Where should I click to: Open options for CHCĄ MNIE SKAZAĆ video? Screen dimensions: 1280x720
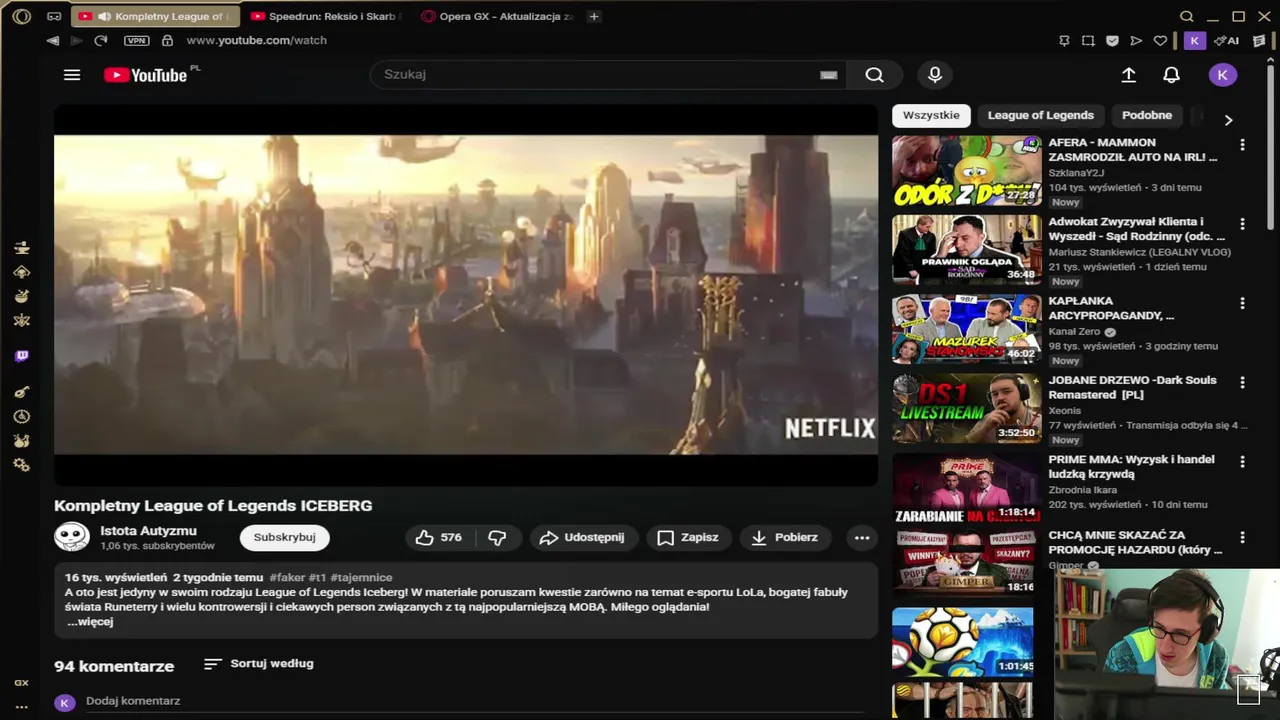(x=1242, y=537)
